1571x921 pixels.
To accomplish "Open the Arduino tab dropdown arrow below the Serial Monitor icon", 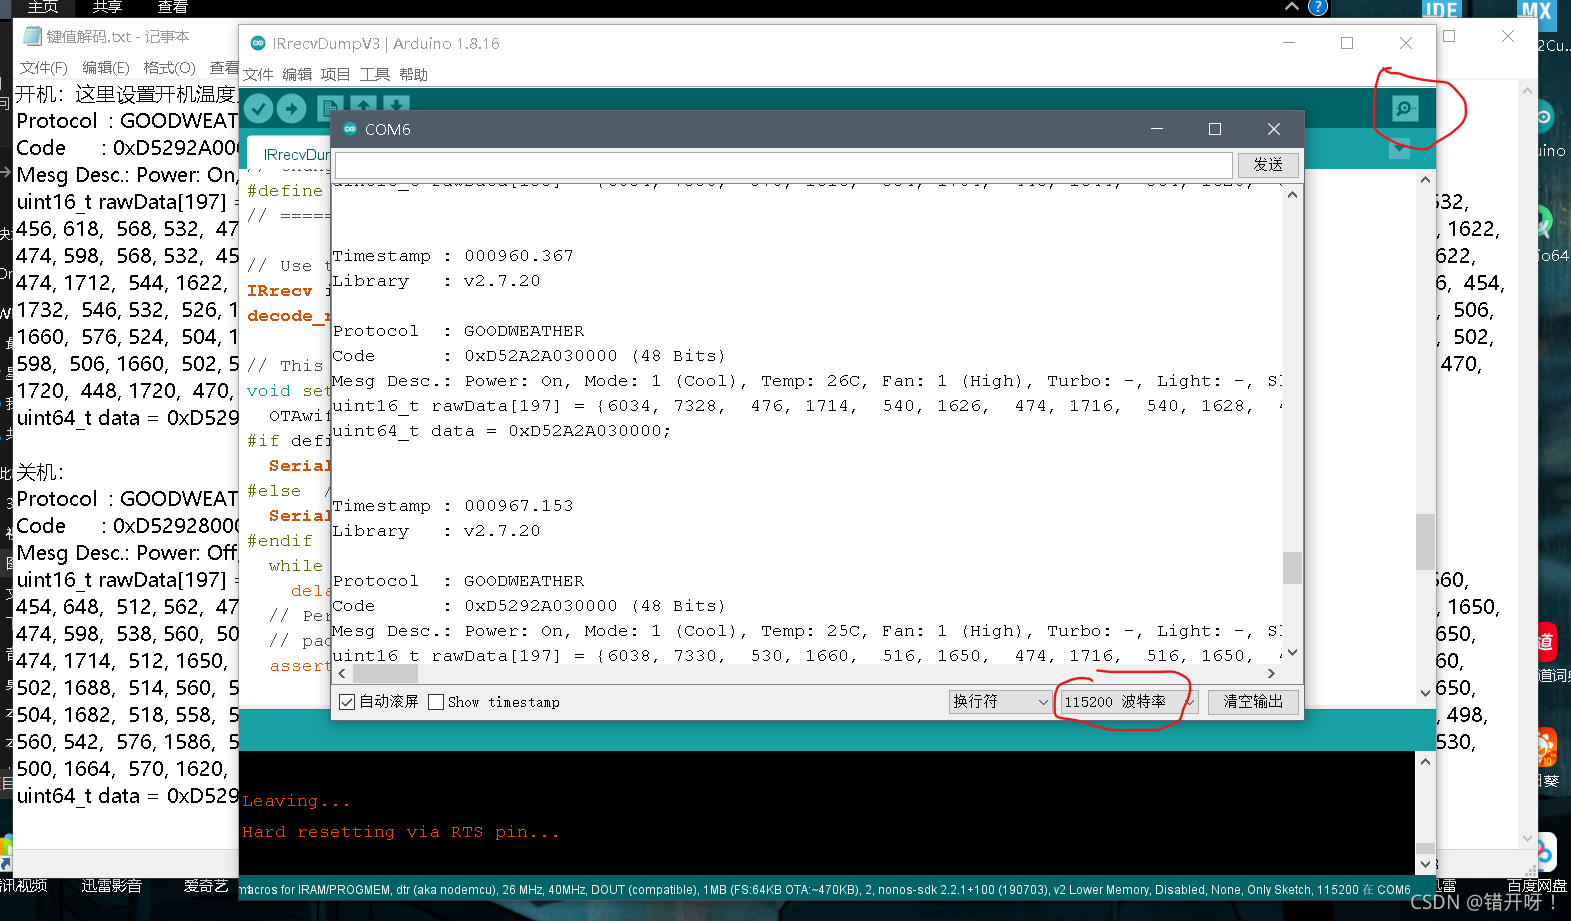I will coord(1399,148).
